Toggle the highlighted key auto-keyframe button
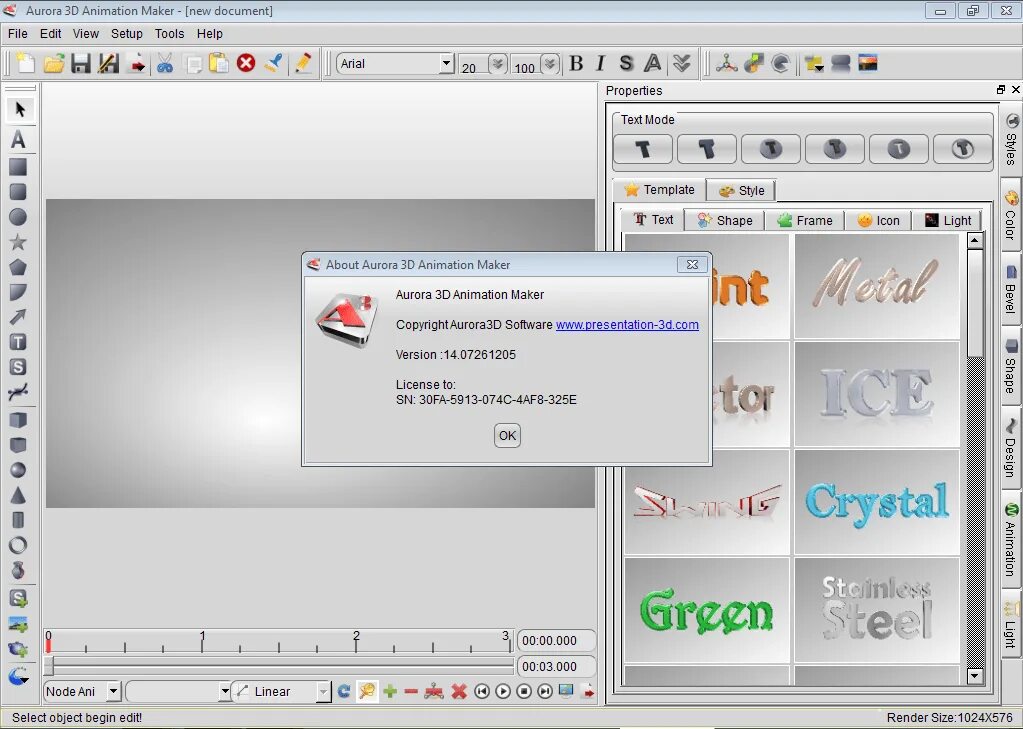Screen dimensions: 1023x729 coord(367,691)
